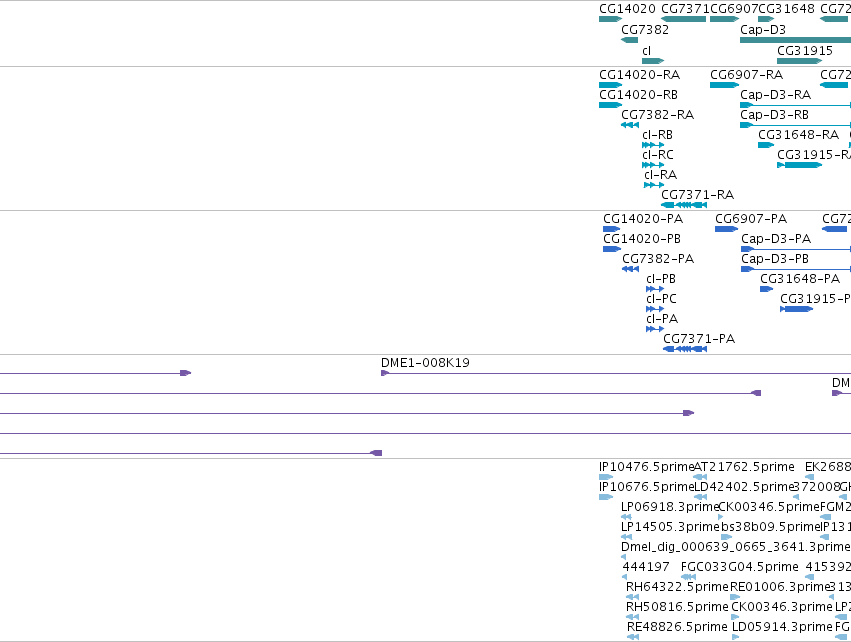This screenshot has width=851, height=642.
Task: Open the cl-PC protein
Action: pos(662,300)
